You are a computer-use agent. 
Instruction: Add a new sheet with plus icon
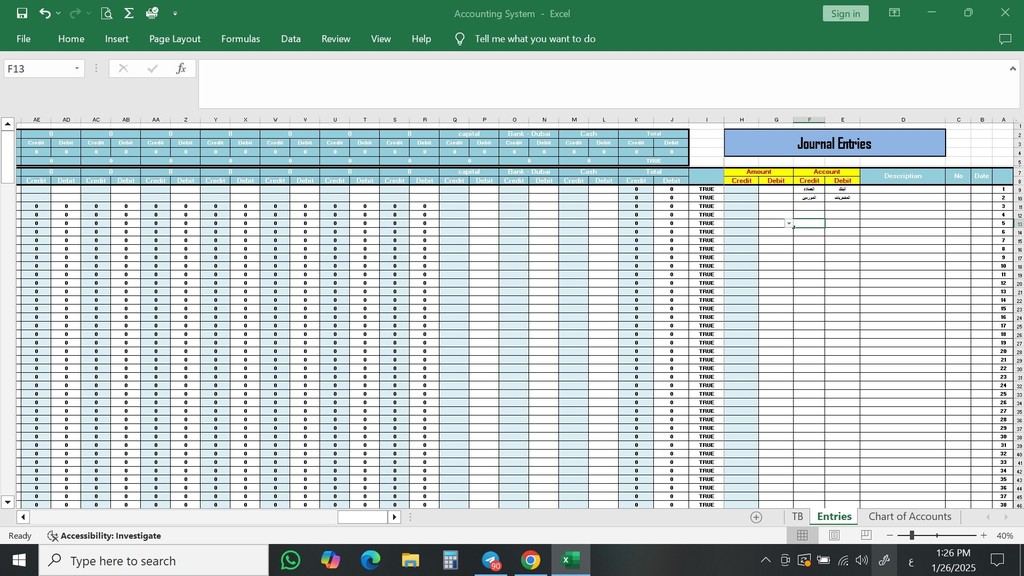tap(756, 517)
